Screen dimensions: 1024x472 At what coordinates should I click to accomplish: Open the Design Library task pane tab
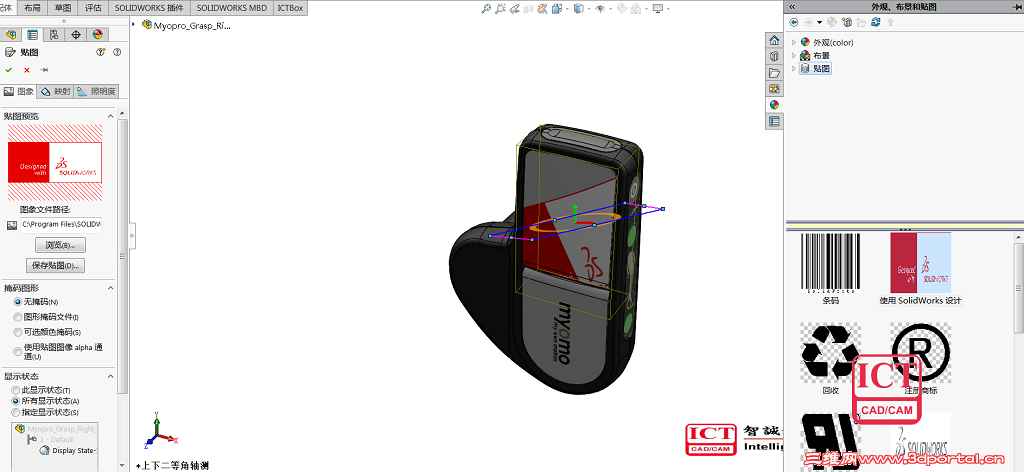[774, 56]
